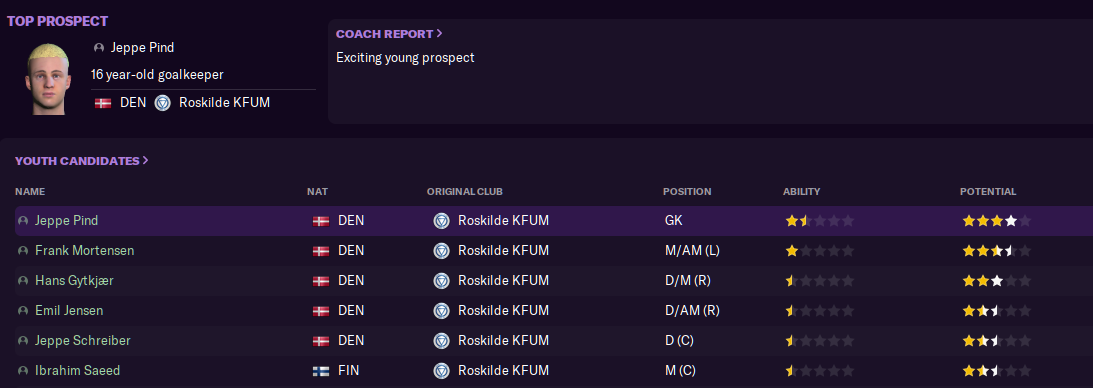
Task: Click the Finland flag in Ibrahim Saeed's row
Action: pyautogui.click(x=321, y=371)
